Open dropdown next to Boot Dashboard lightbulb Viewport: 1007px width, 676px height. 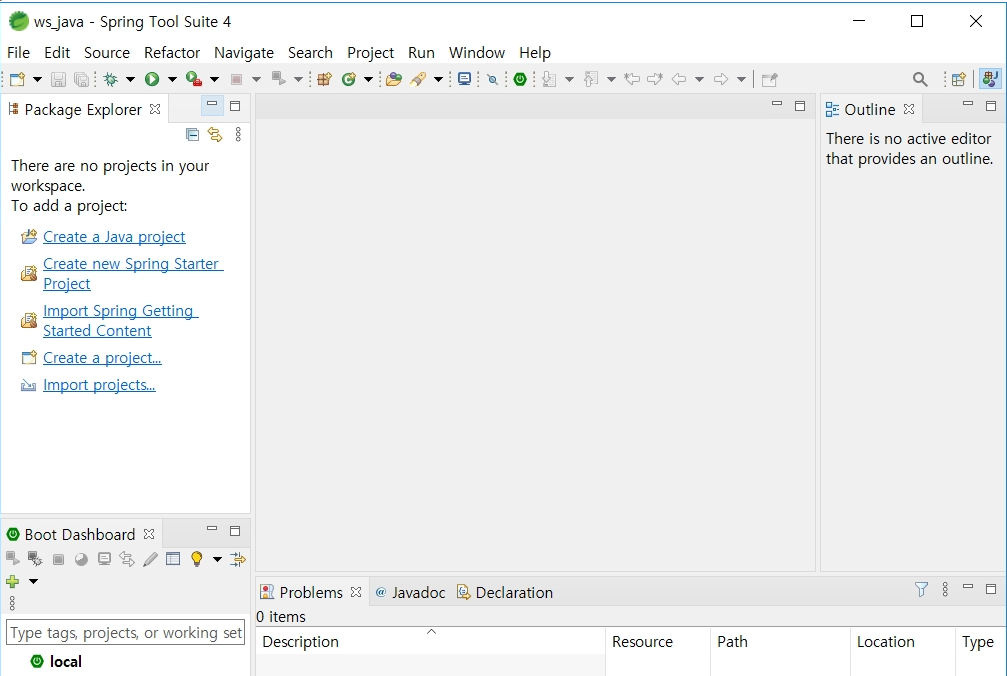click(x=217, y=559)
